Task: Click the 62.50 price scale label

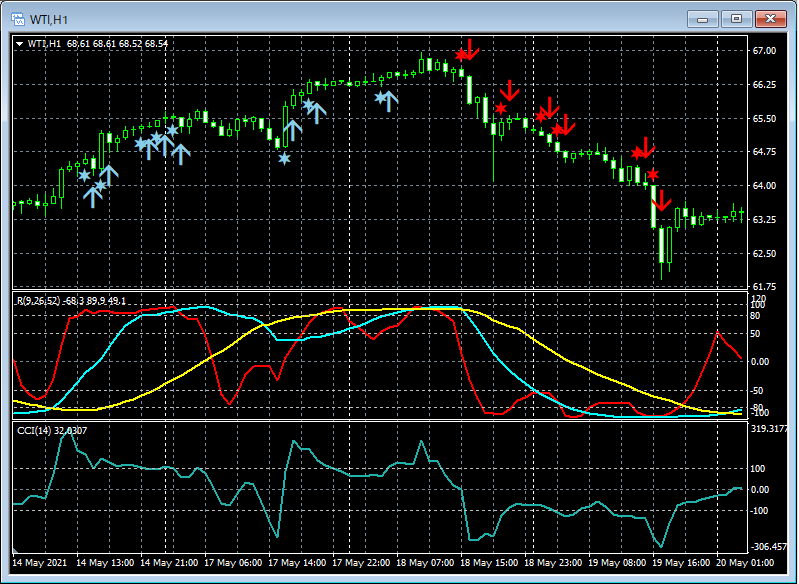Action: coord(765,252)
